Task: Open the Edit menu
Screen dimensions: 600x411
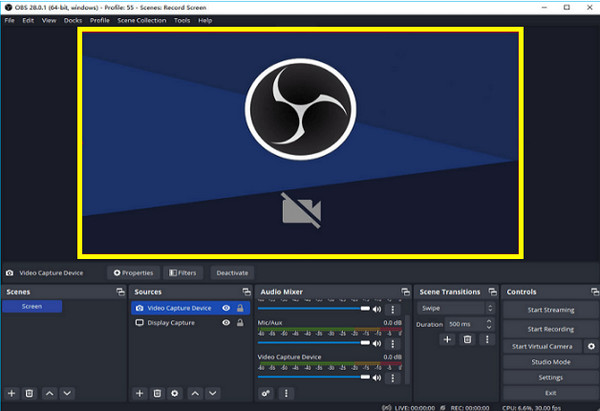Action: click(x=28, y=21)
